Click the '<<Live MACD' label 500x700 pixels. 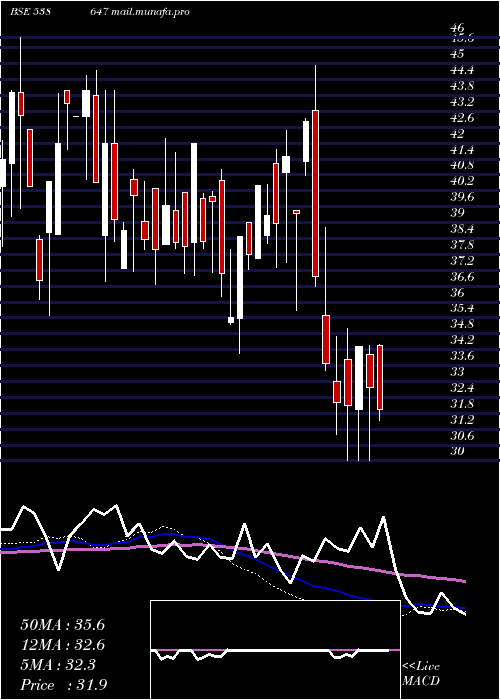[x=421, y=674]
